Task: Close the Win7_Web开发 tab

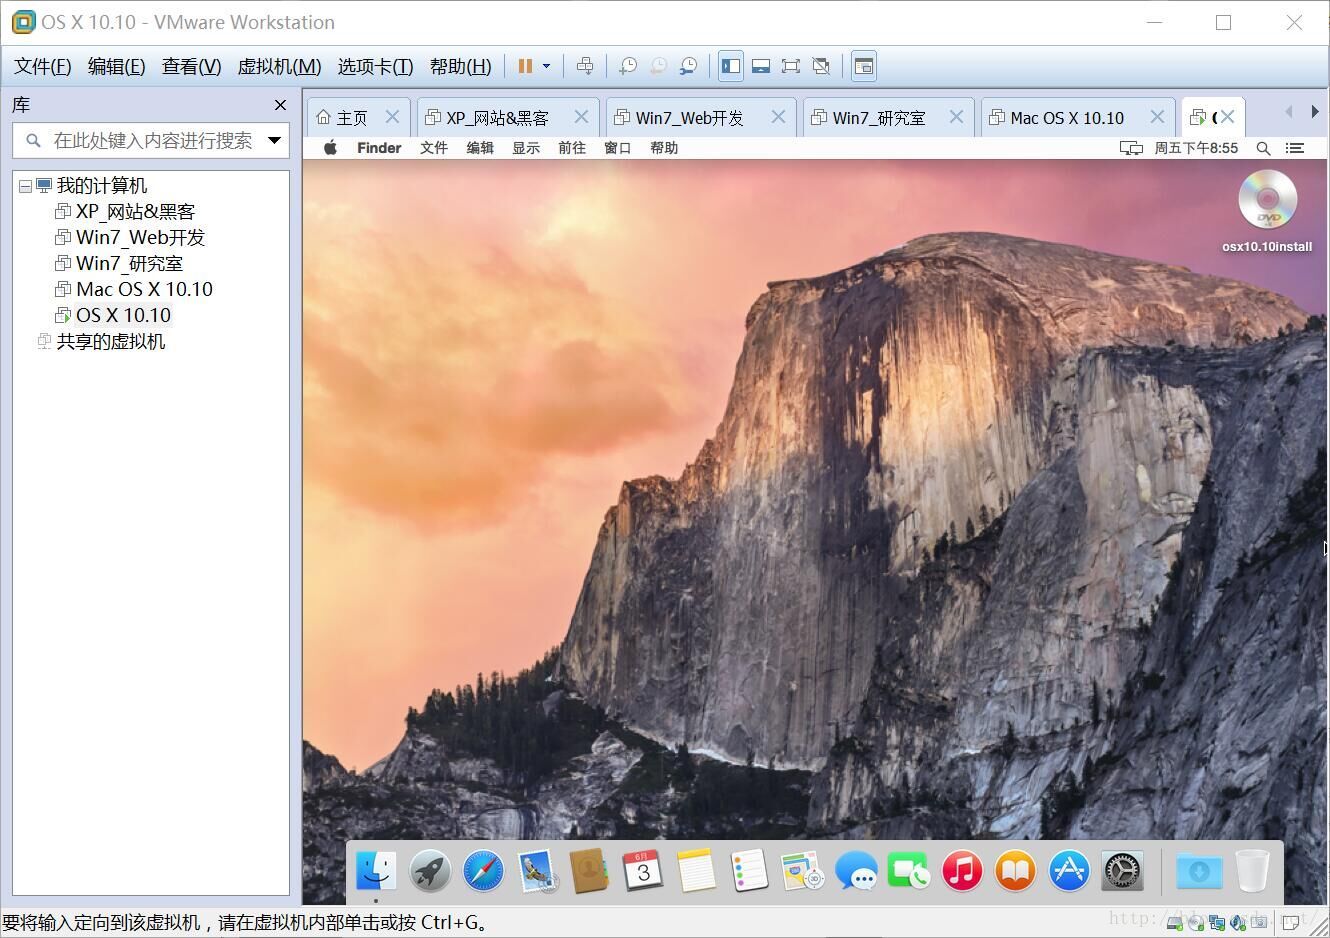Action: pyautogui.click(x=778, y=117)
